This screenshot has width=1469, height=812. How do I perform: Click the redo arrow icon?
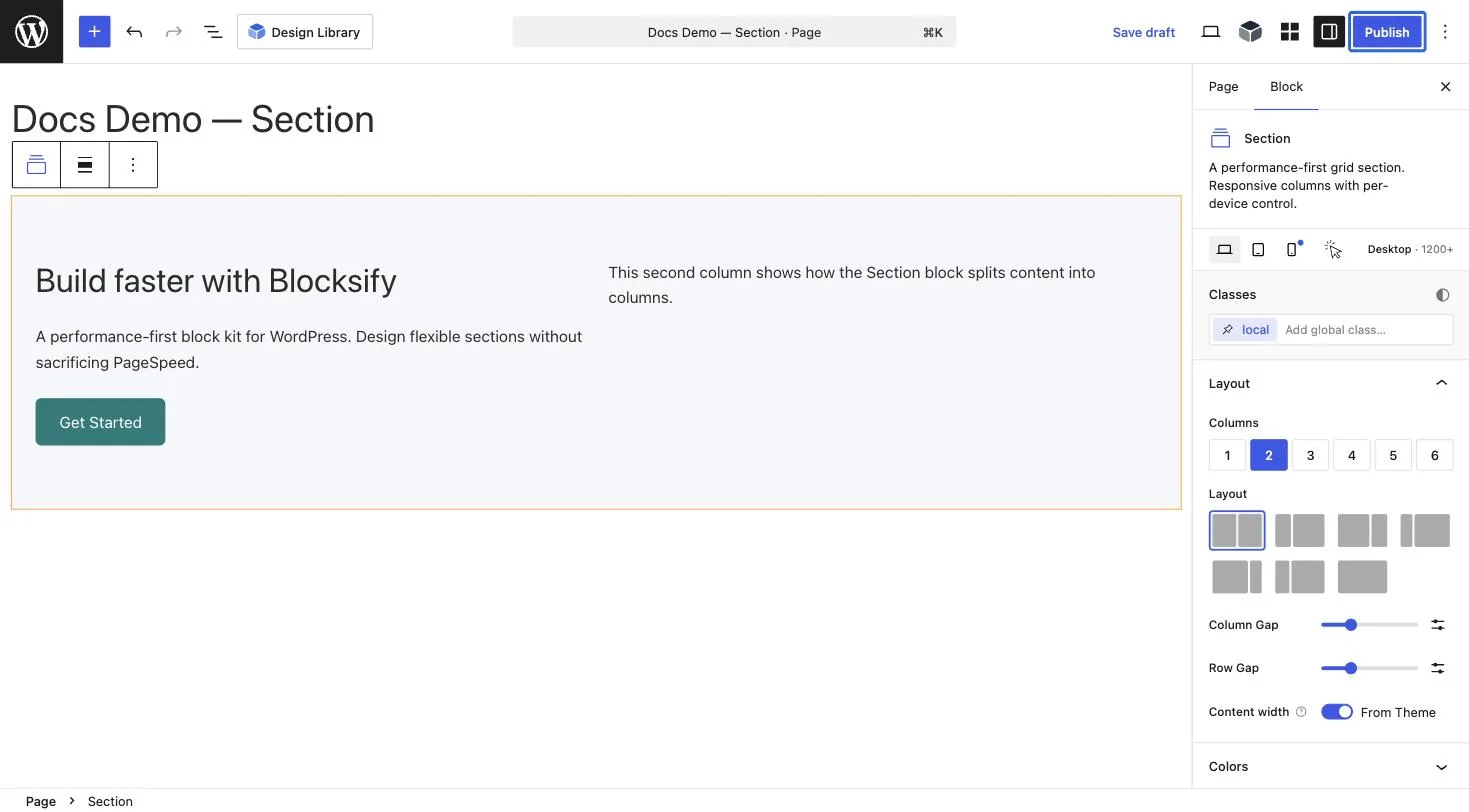coord(173,32)
